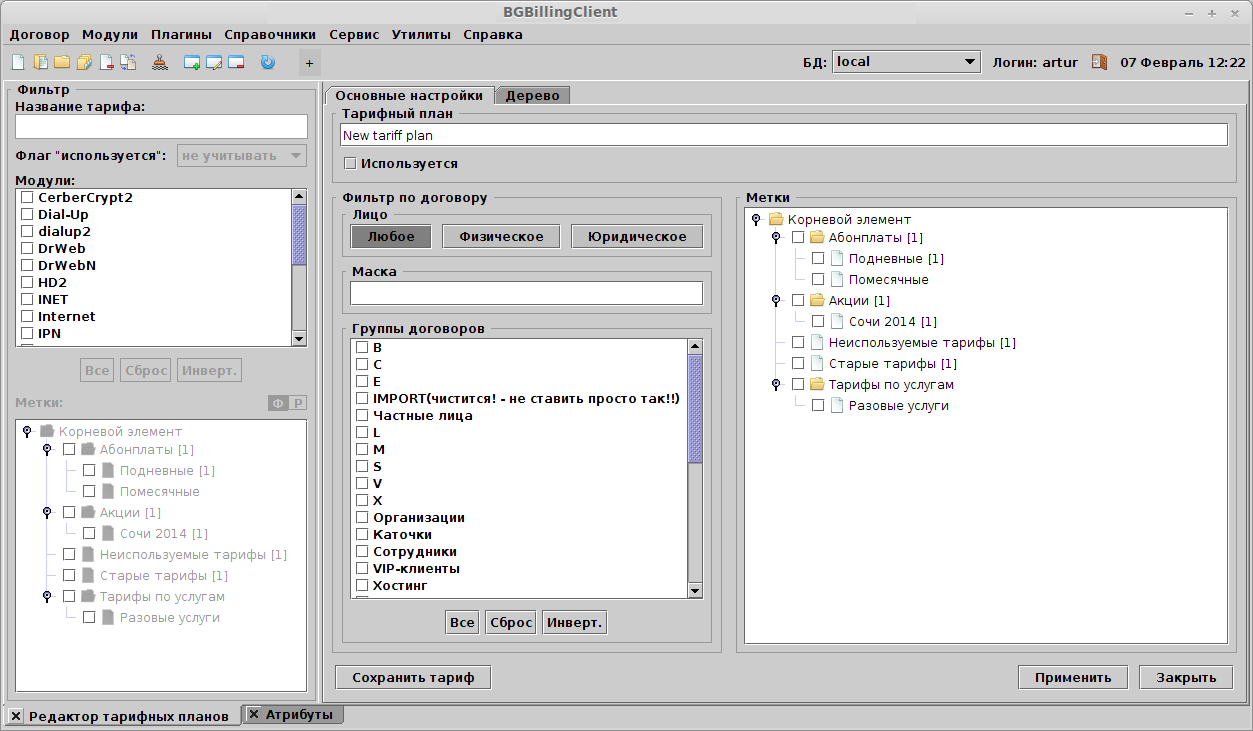Screen dimensions: 1253x731
Task: Collapse Тарифы по услугам in right Метки tree
Action: pos(776,385)
